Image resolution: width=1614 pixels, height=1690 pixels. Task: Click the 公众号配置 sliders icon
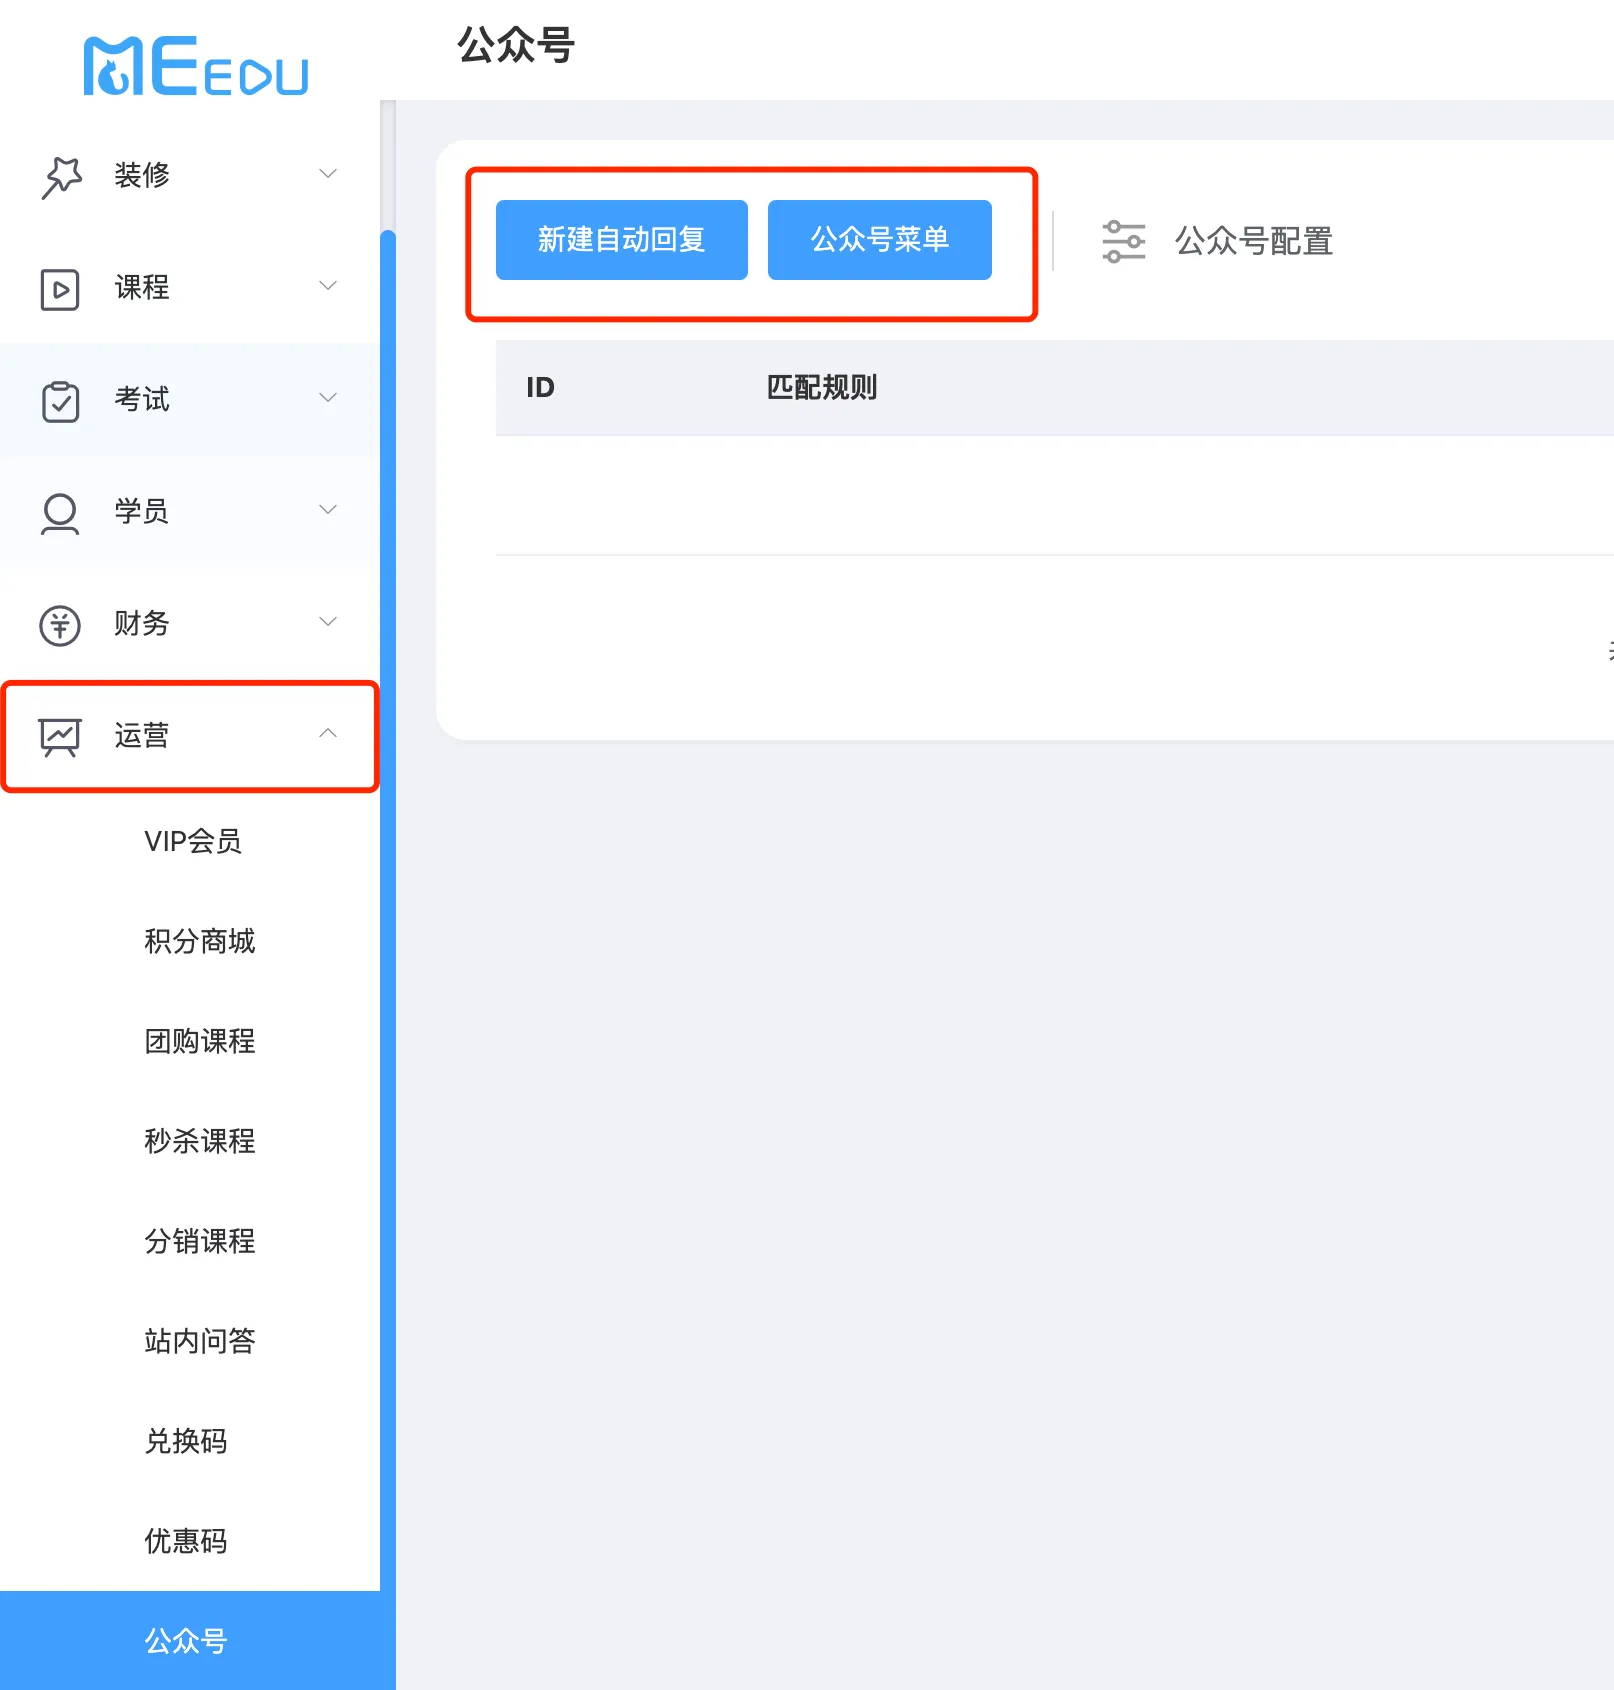[x=1123, y=241]
